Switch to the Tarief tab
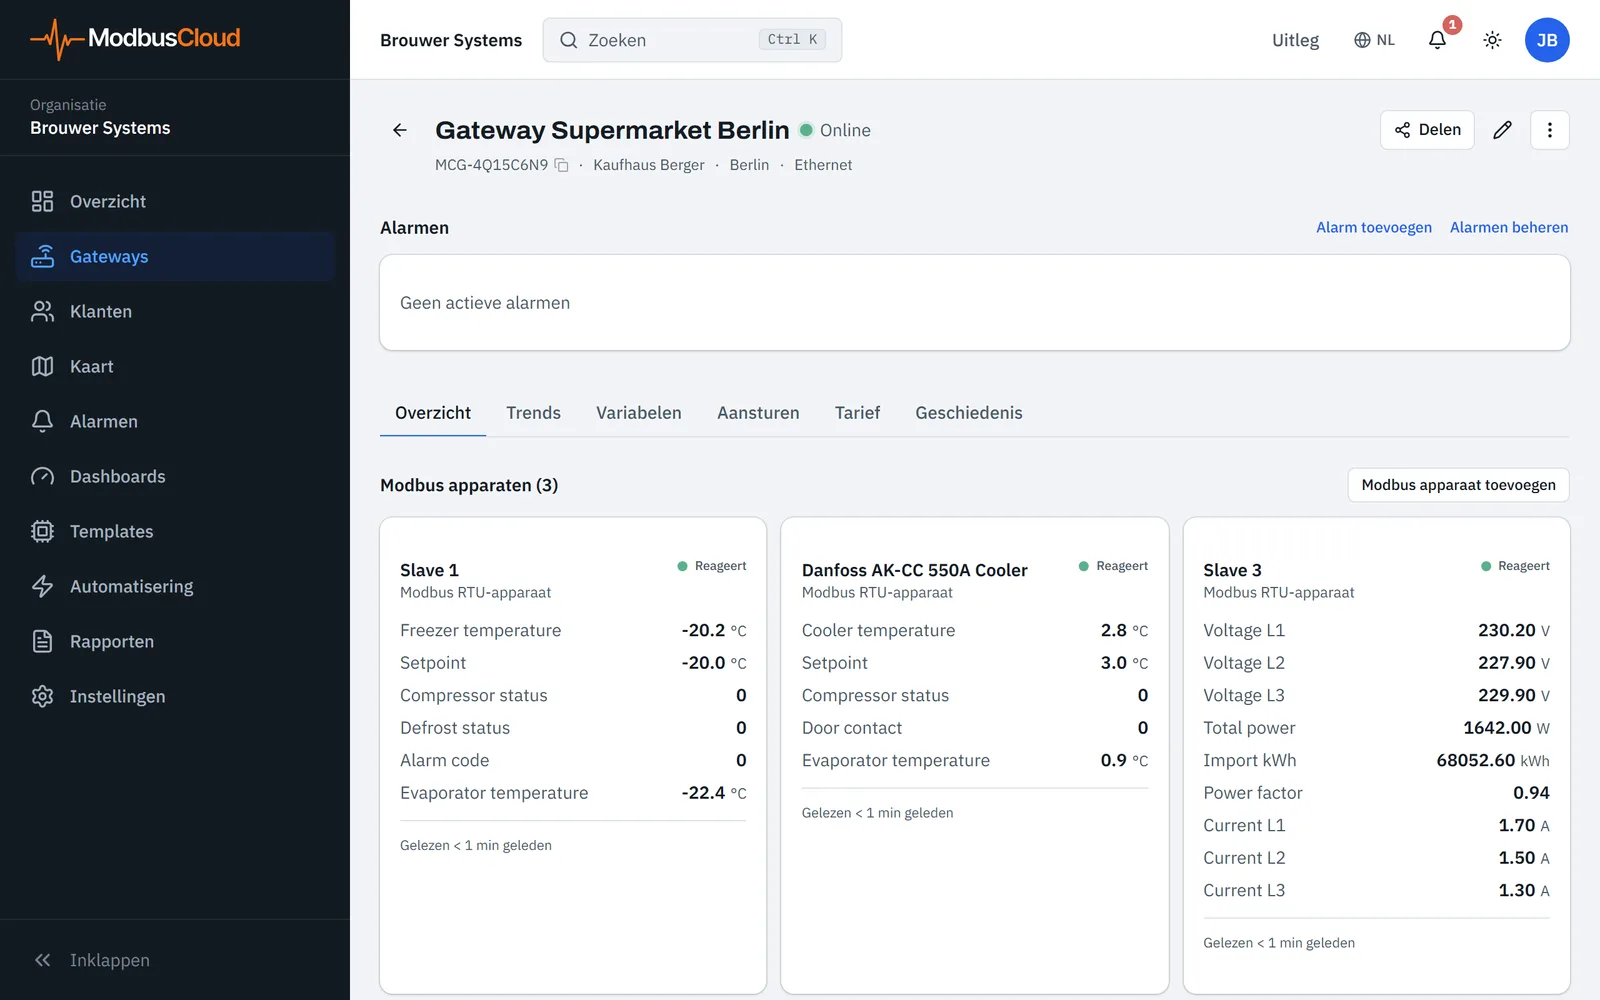This screenshot has width=1600, height=1000. tap(857, 413)
